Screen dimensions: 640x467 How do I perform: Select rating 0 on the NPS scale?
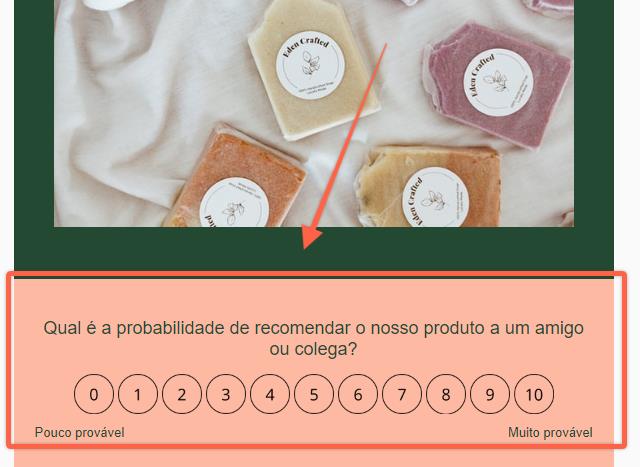click(x=94, y=394)
